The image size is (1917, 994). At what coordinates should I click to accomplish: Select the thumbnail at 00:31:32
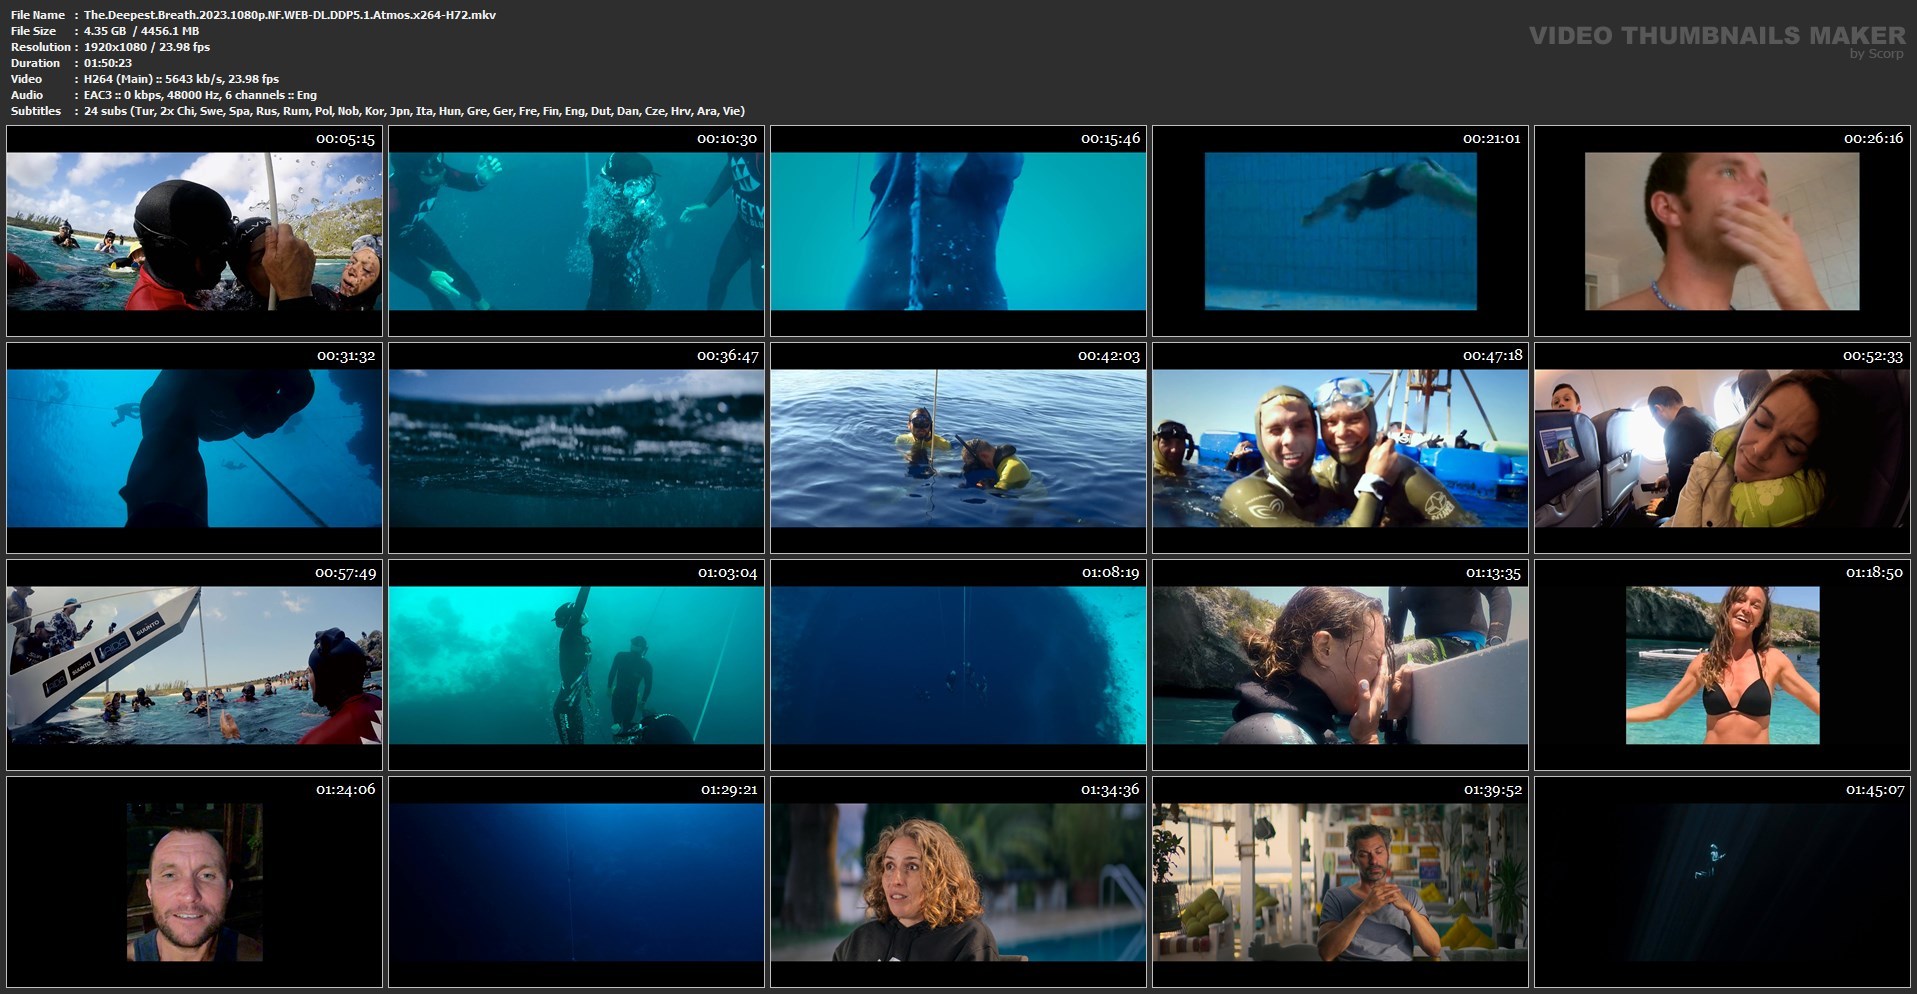tap(194, 448)
